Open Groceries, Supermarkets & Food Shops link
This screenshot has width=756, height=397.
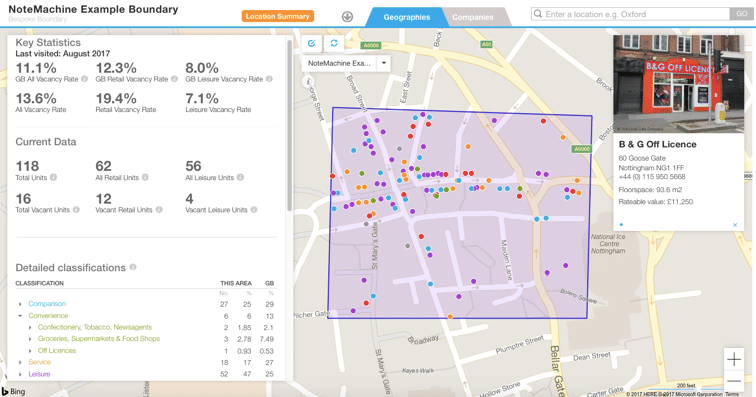pyautogui.click(x=99, y=339)
